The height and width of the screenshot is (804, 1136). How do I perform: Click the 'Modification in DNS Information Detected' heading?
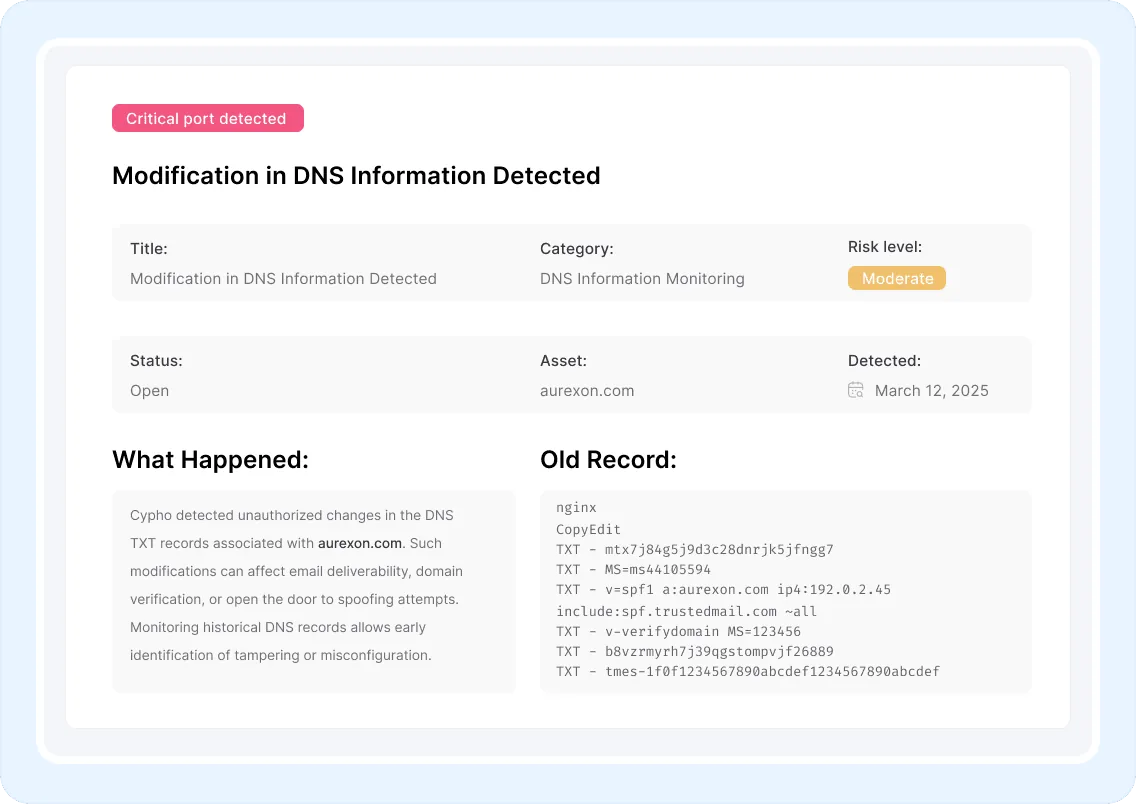pyautogui.click(x=356, y=175)
